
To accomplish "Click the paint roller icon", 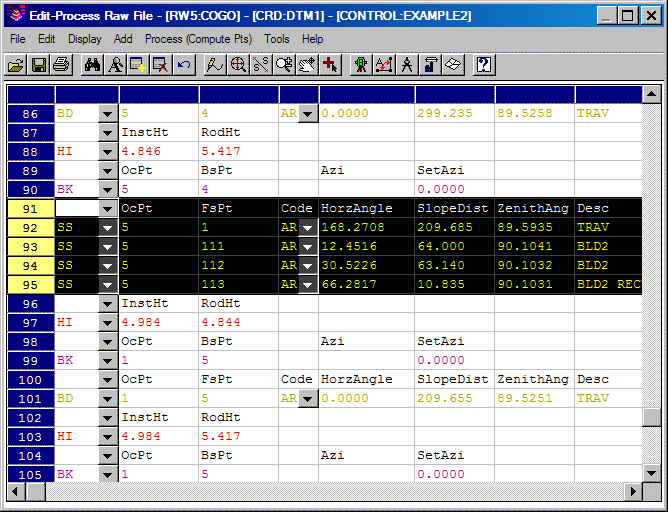I will [430, 65].
